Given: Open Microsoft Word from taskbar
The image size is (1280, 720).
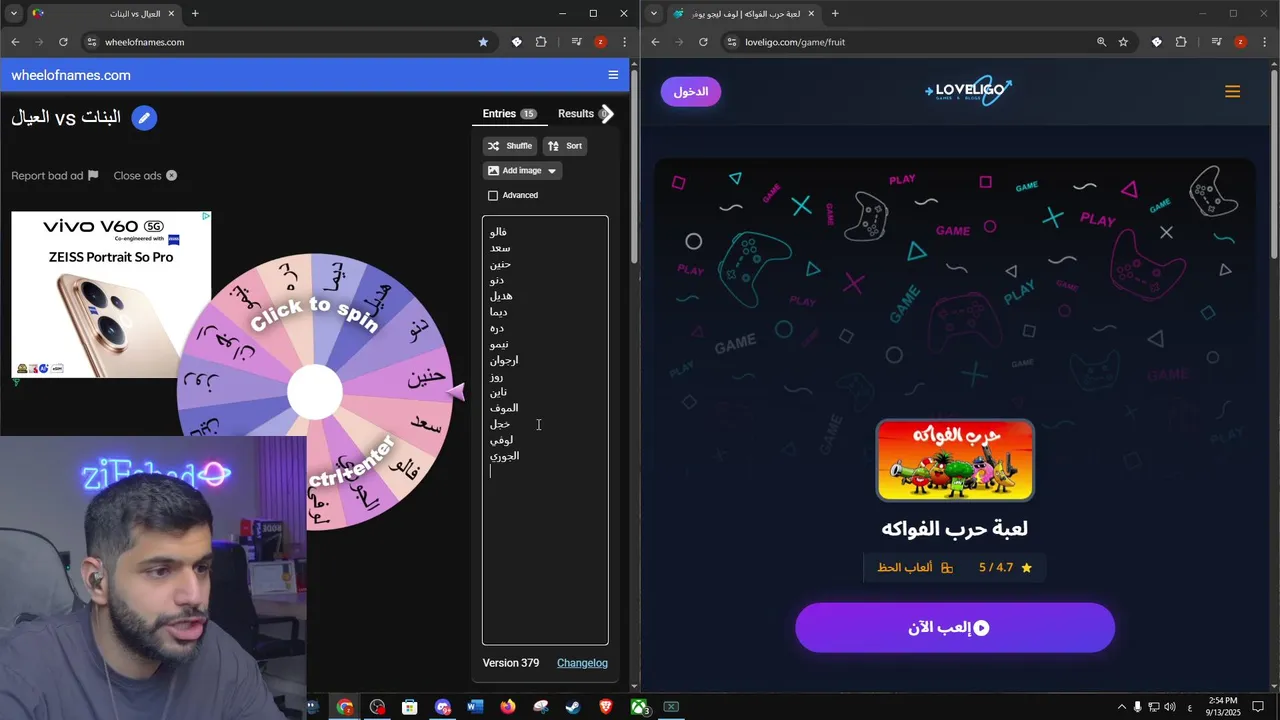Looking at the screenshot, I should (475, 707).
